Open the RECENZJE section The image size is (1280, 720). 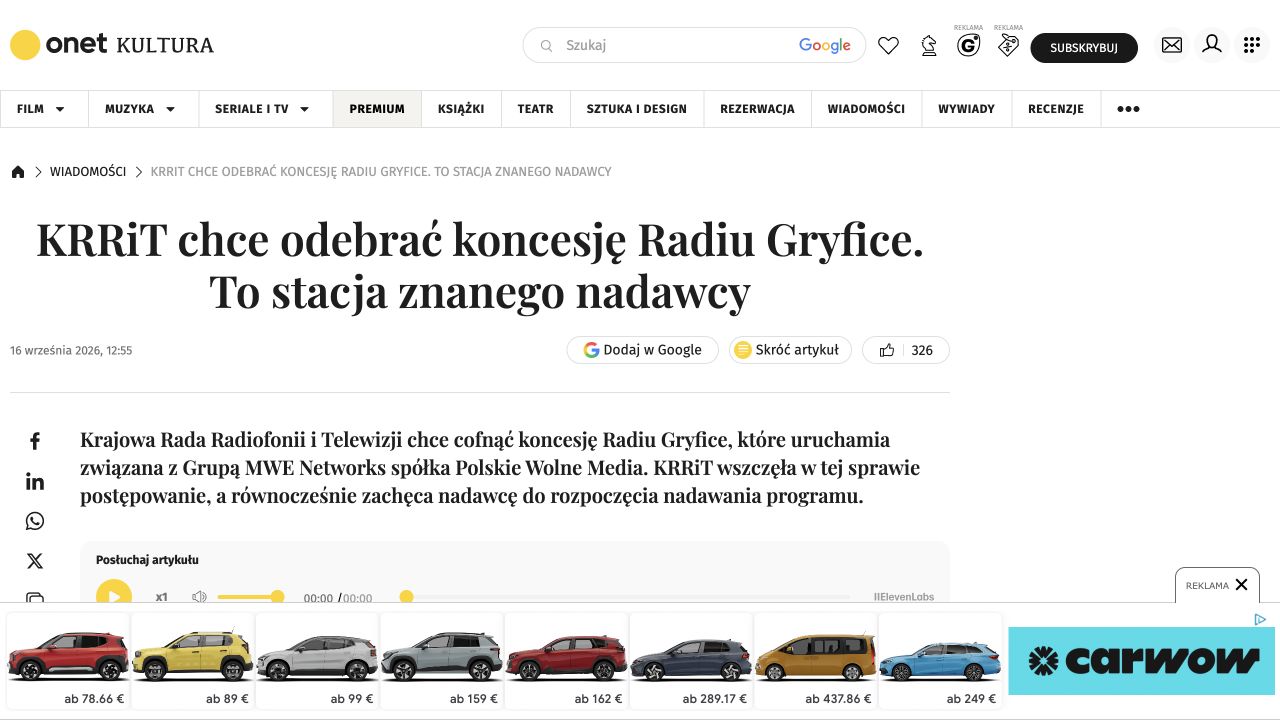pyautogui.click(x=1056, y=109)
